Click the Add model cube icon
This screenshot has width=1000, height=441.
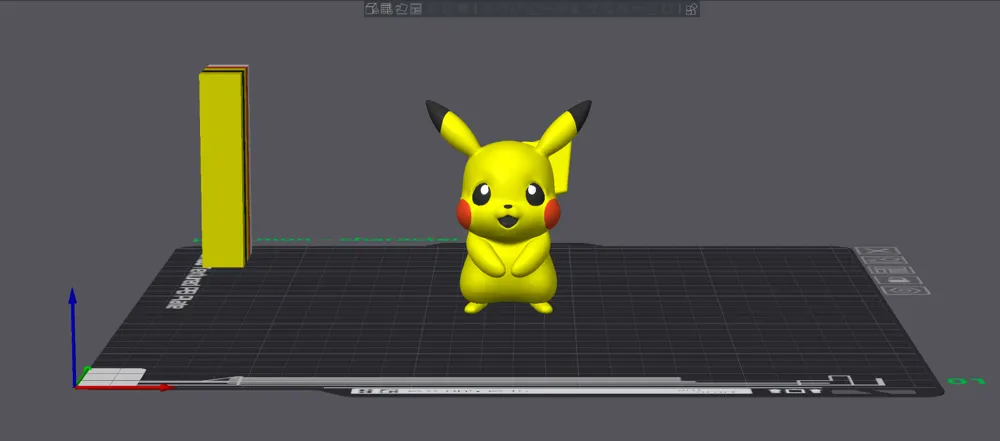point(372,9)
